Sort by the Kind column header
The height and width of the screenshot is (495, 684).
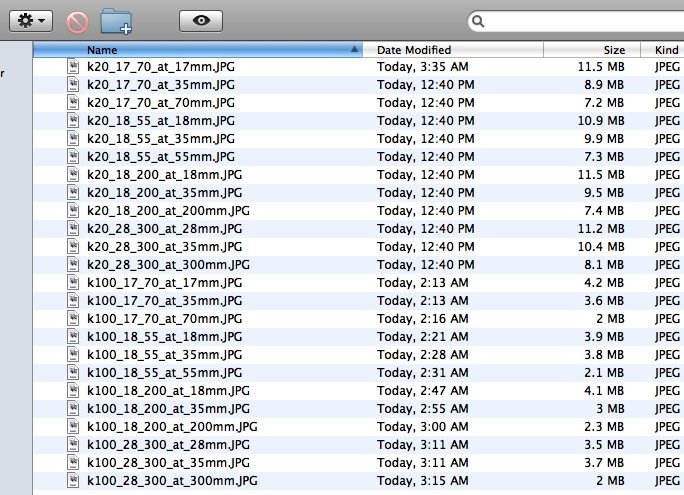[x=665, y=49]
